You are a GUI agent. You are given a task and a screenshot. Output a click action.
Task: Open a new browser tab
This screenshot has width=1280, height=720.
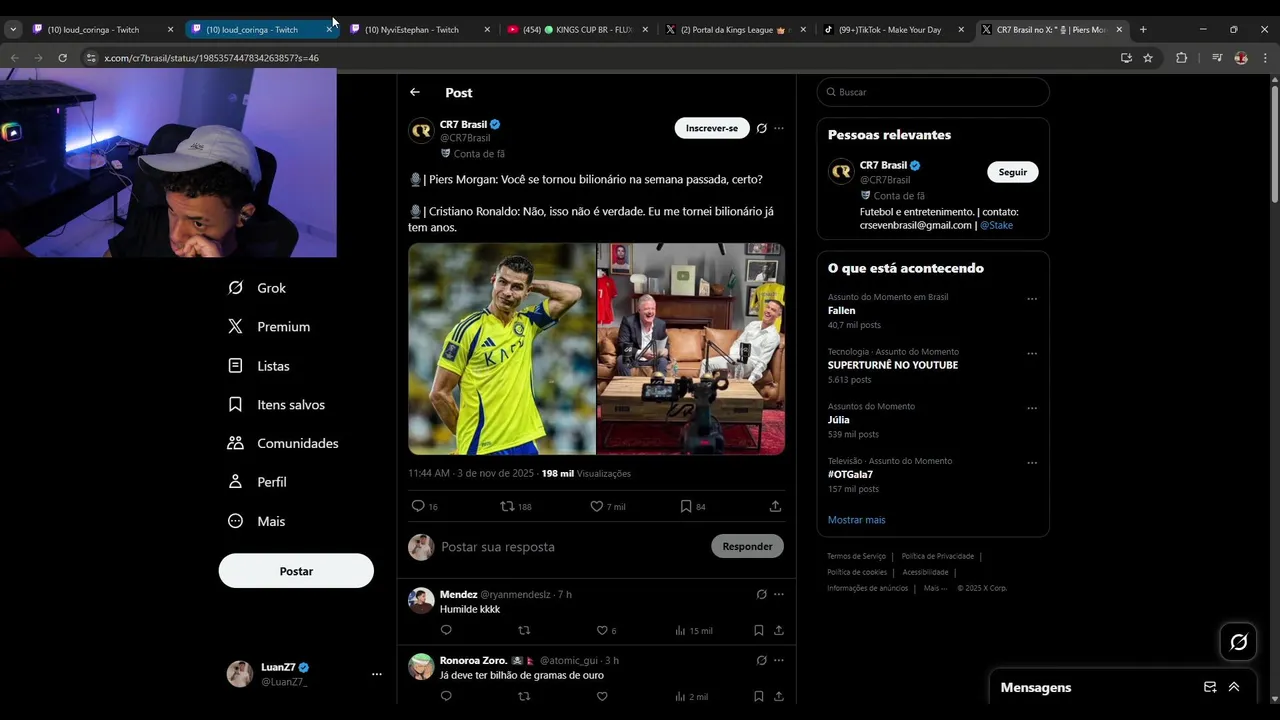click(1143, 30)
